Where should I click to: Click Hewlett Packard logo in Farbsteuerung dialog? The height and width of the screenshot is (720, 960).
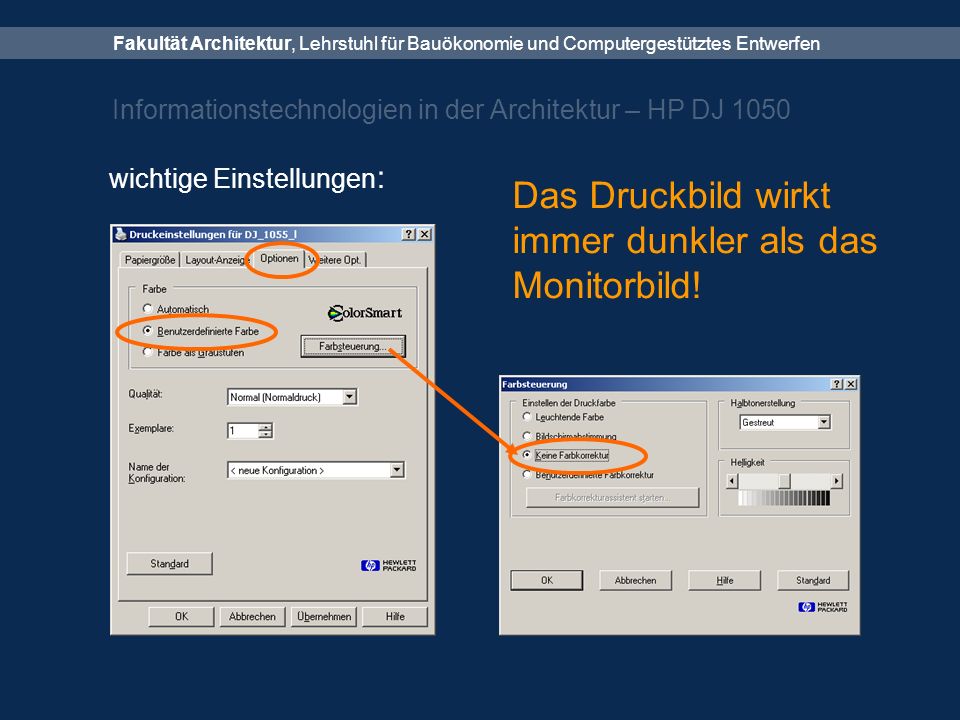823,607
